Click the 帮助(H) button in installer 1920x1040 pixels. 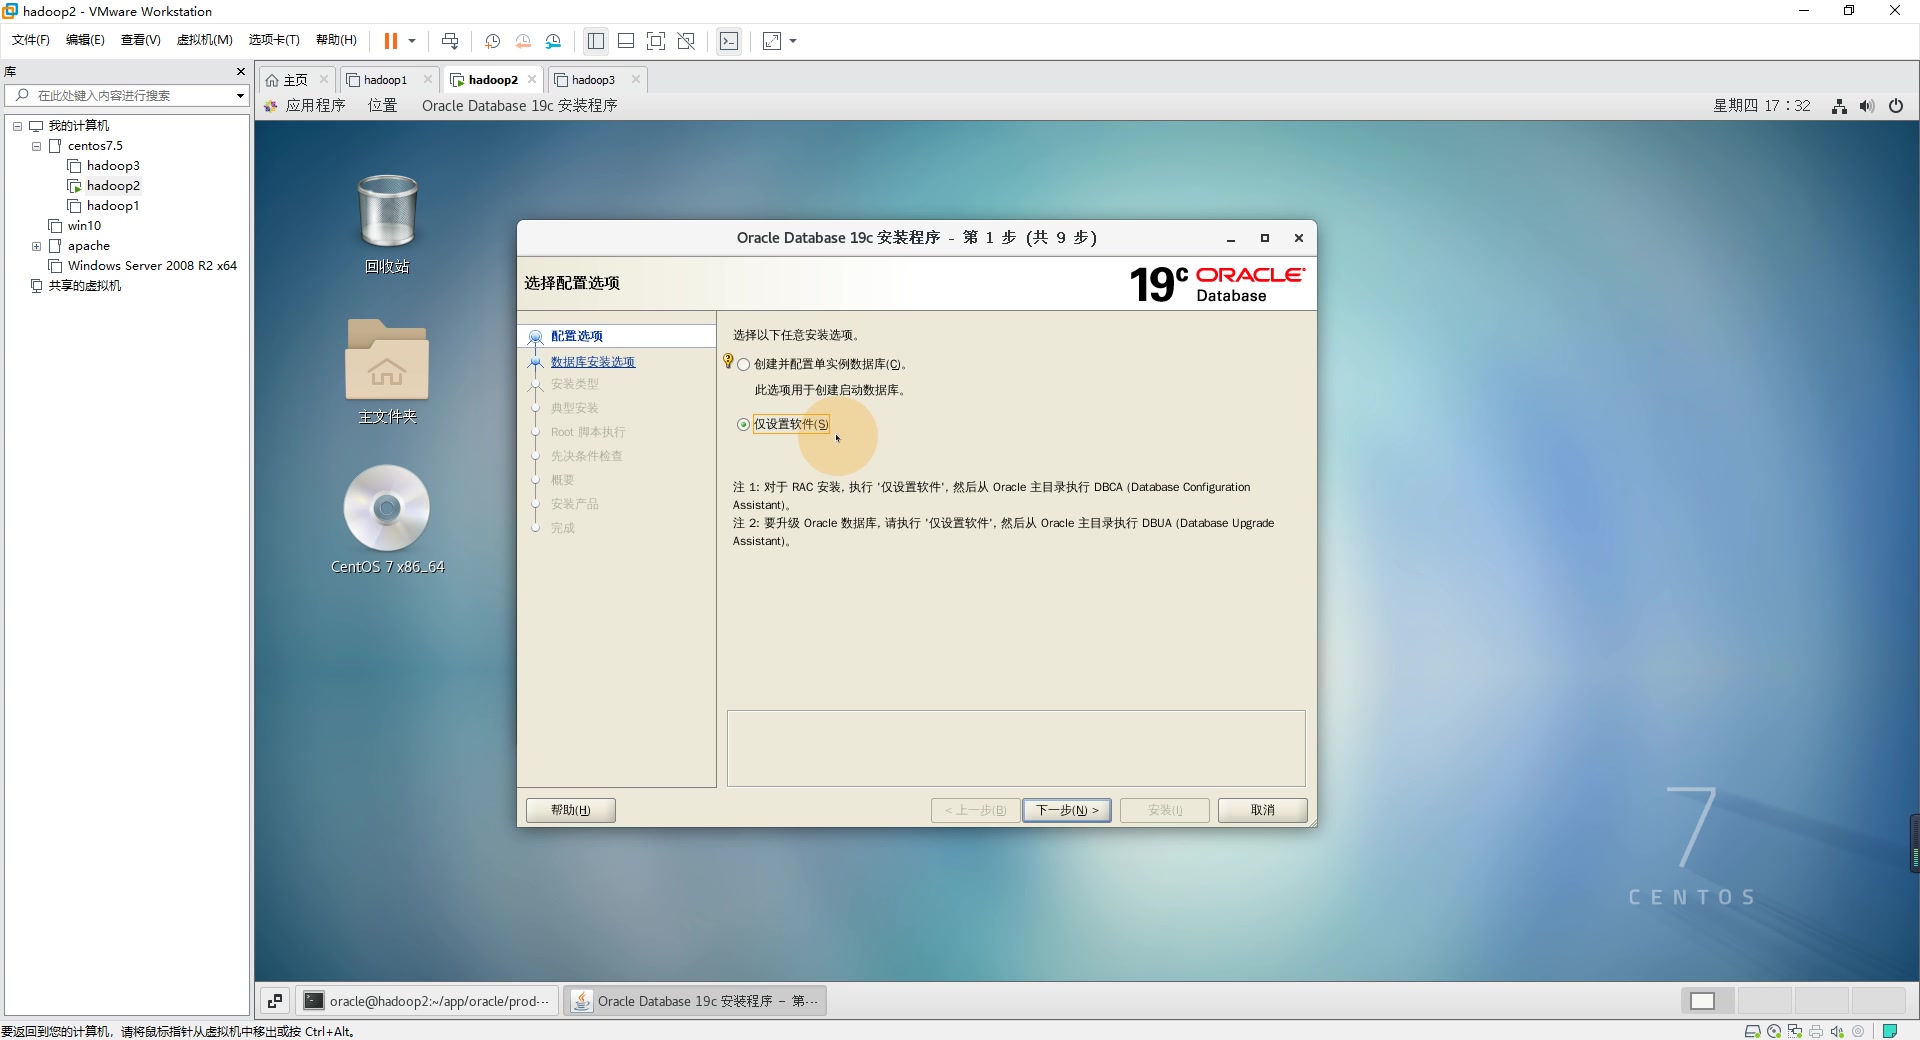tap(571, 810)
